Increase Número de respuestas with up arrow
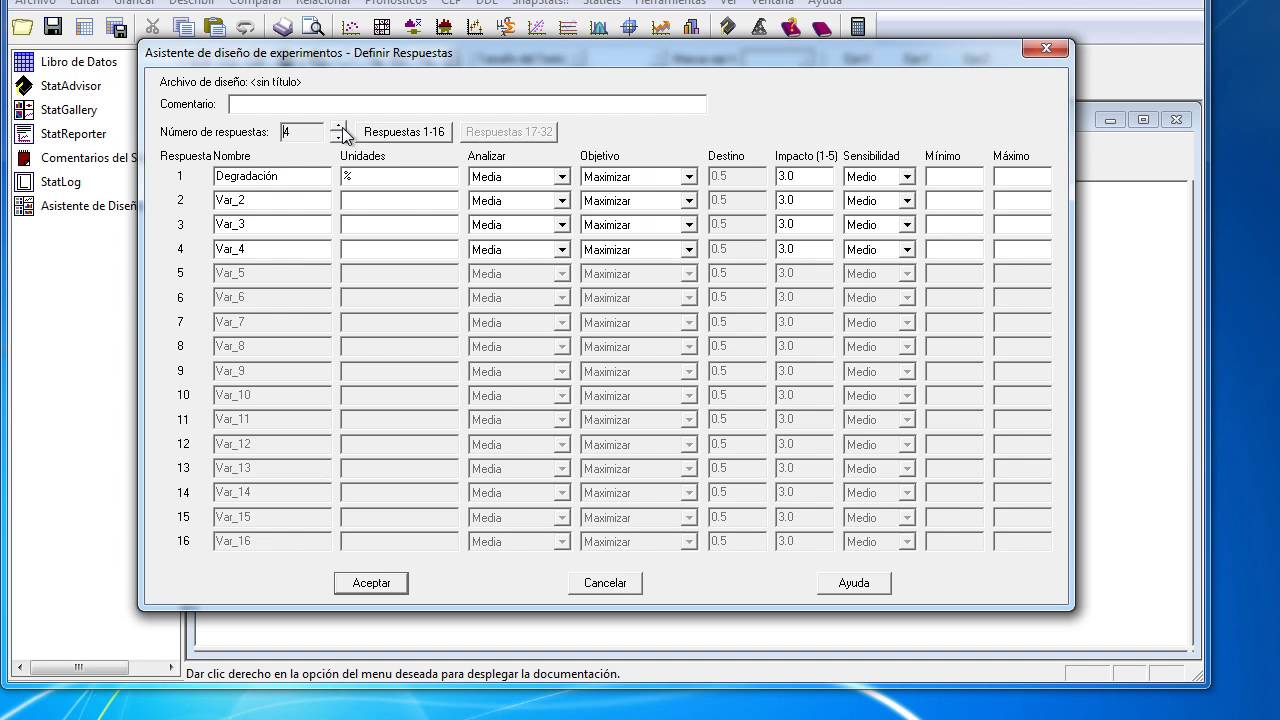This screenshot has height=720, width=1280. click(x=340, y=127)
